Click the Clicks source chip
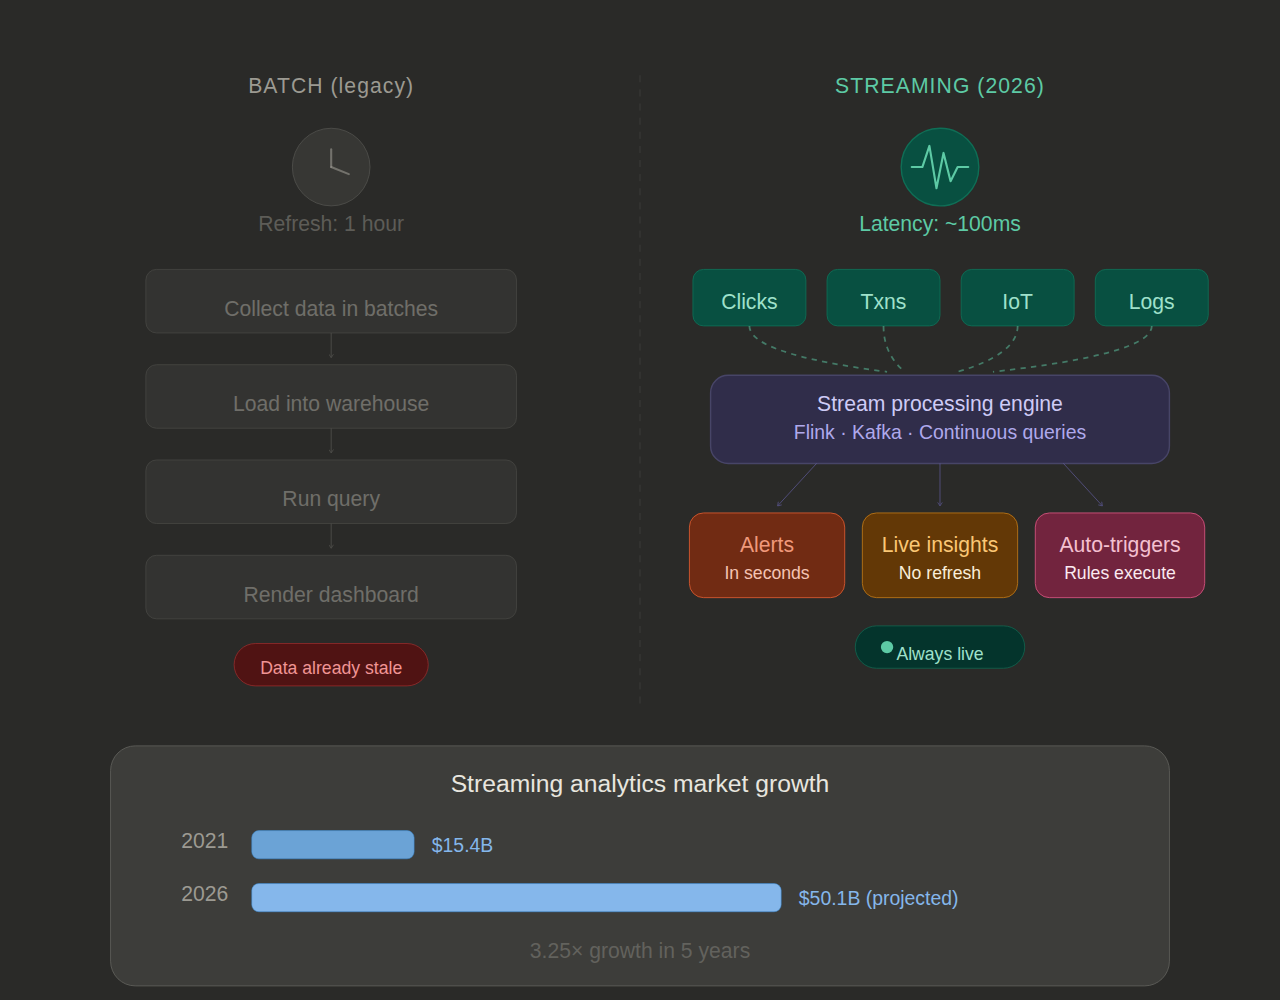Image resolution: width=1280 pixels, height=1000 pixels. point(749,298)
